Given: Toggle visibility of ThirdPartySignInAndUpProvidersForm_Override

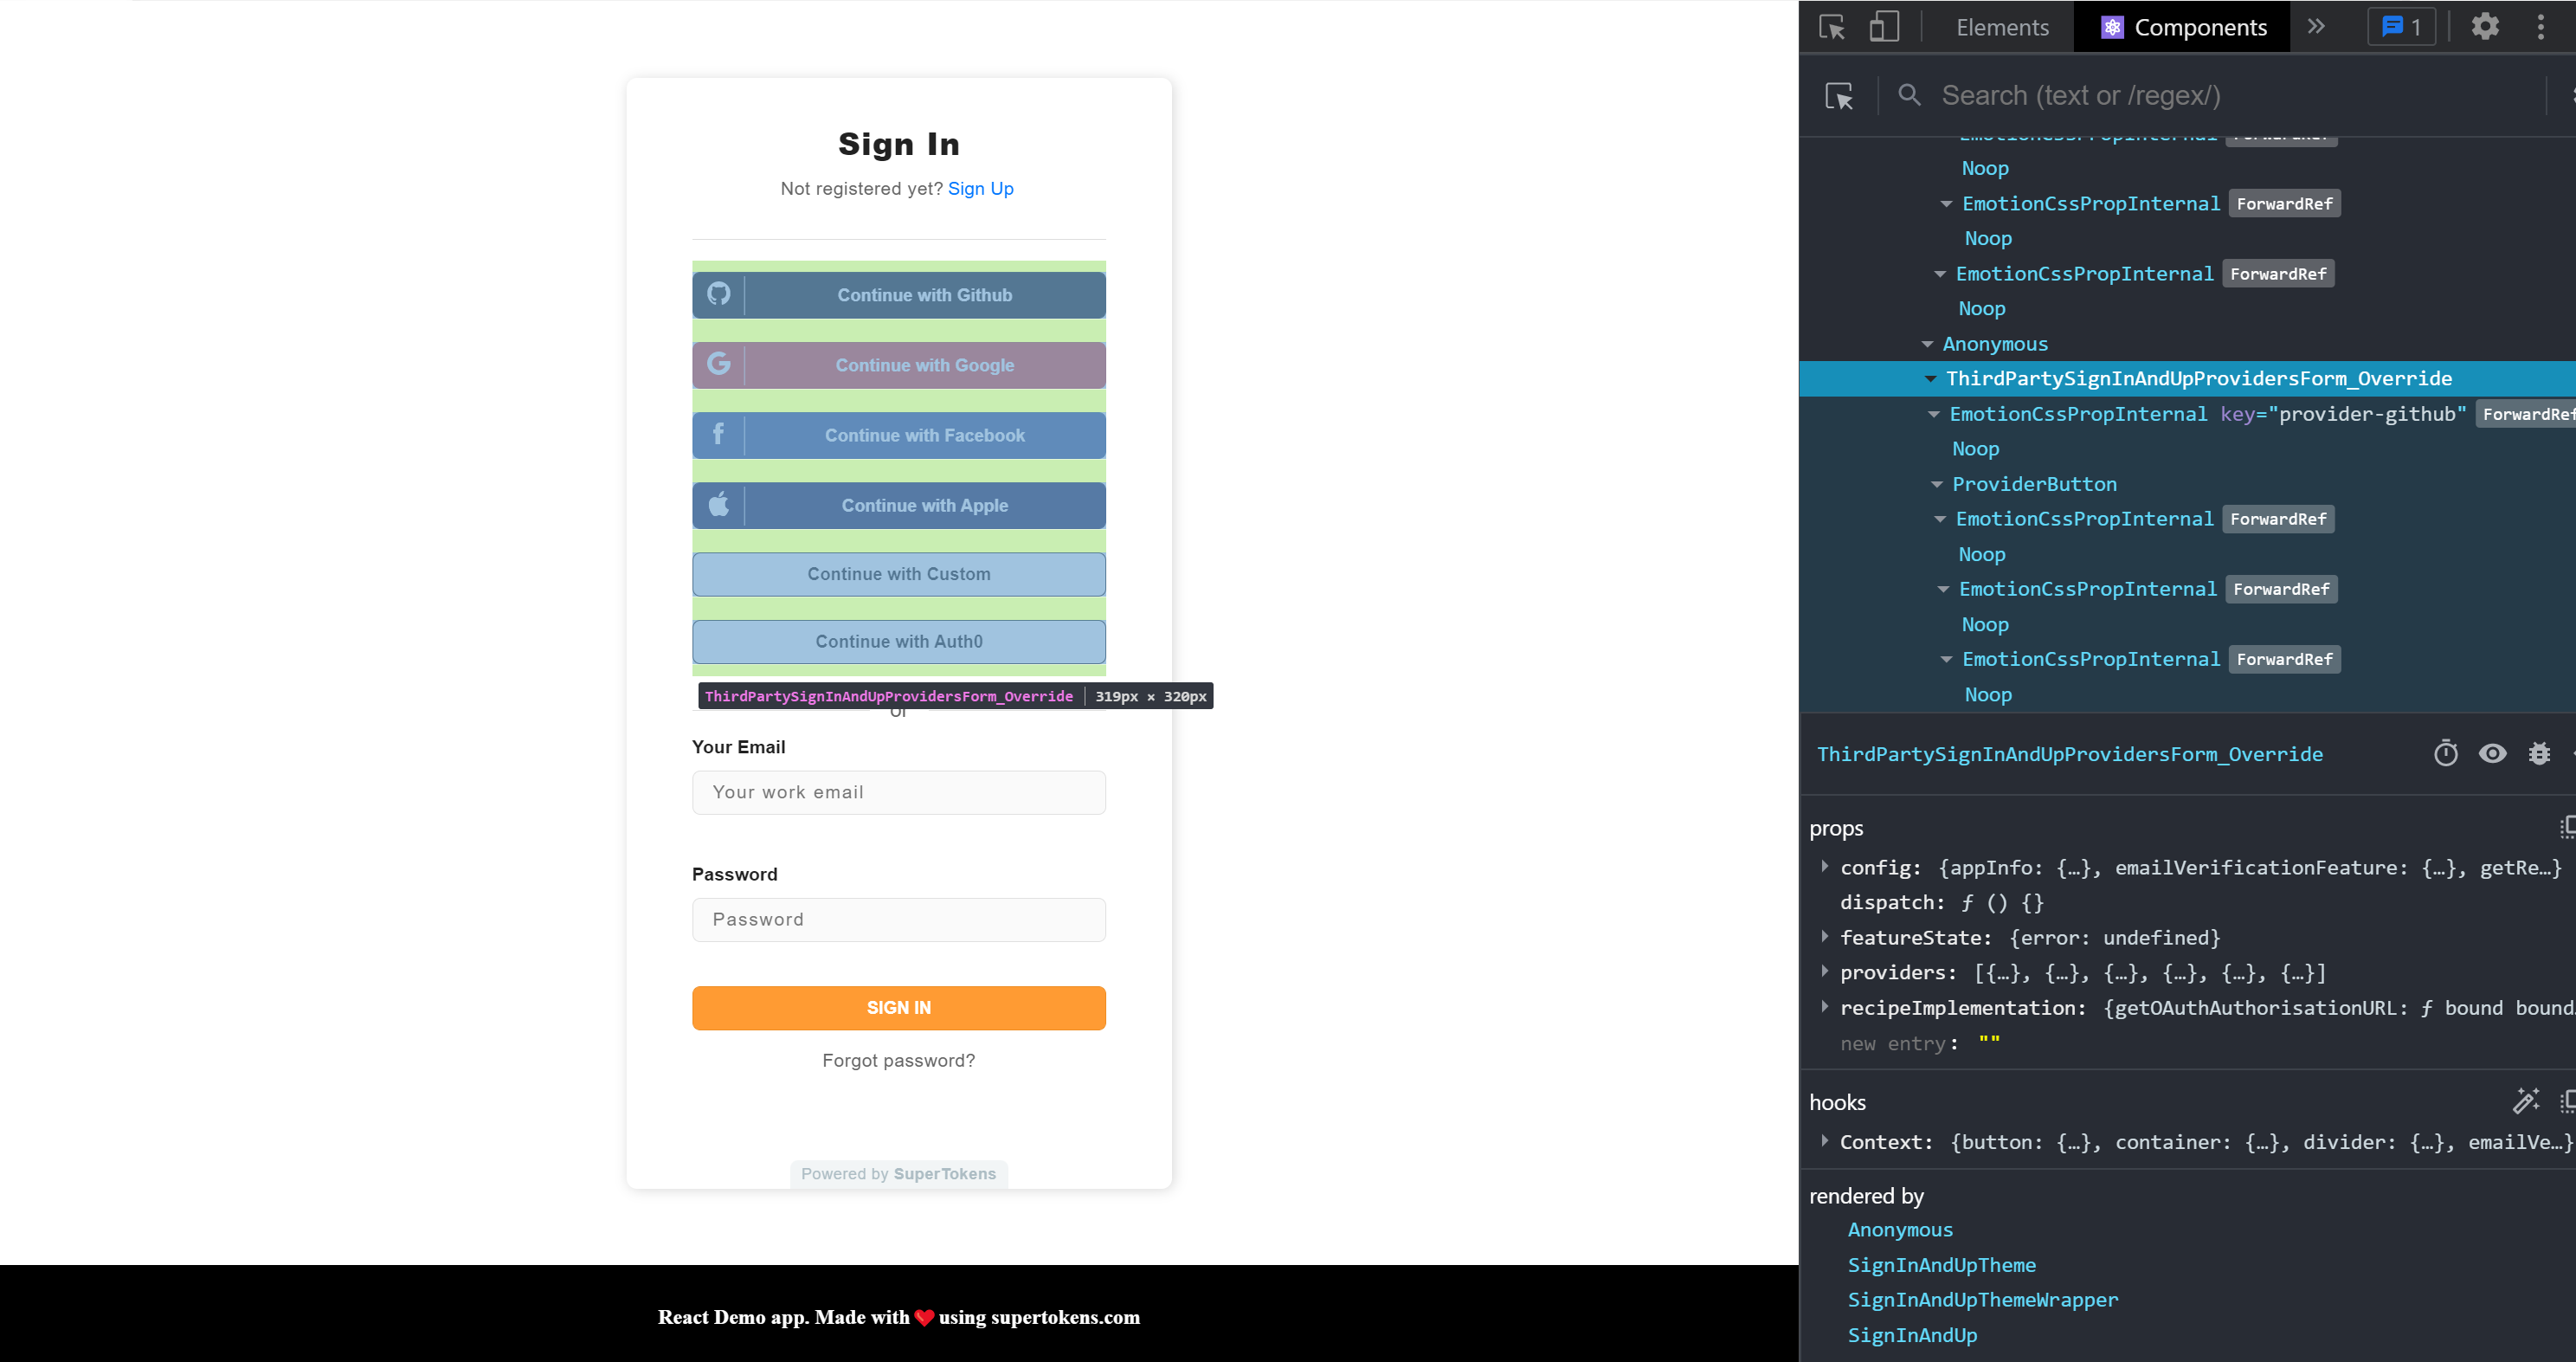Looking at the screenshot, I should (2491, 753).
